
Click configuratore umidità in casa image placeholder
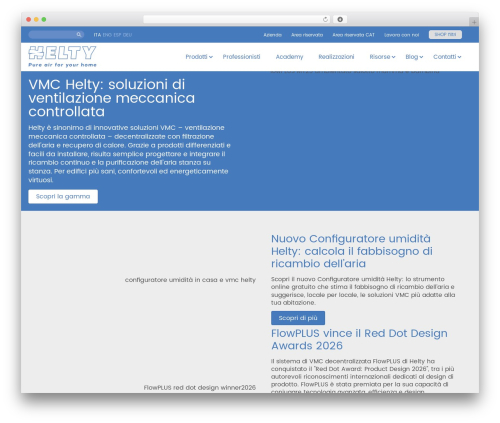190,280
